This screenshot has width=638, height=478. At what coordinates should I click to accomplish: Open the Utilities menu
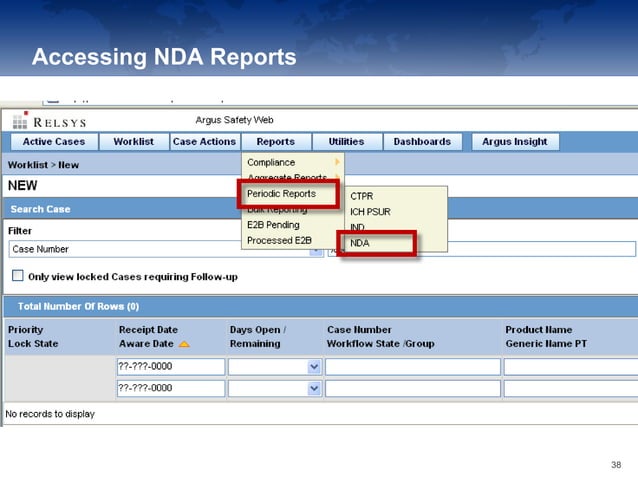pyautogui.click(x=346, y=142)
